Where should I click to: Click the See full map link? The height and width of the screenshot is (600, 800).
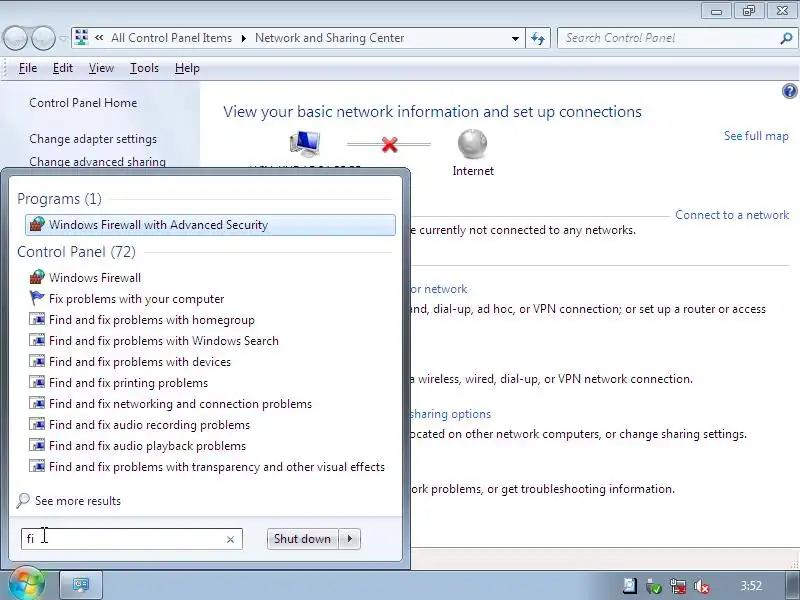click(x=756, y=136)
